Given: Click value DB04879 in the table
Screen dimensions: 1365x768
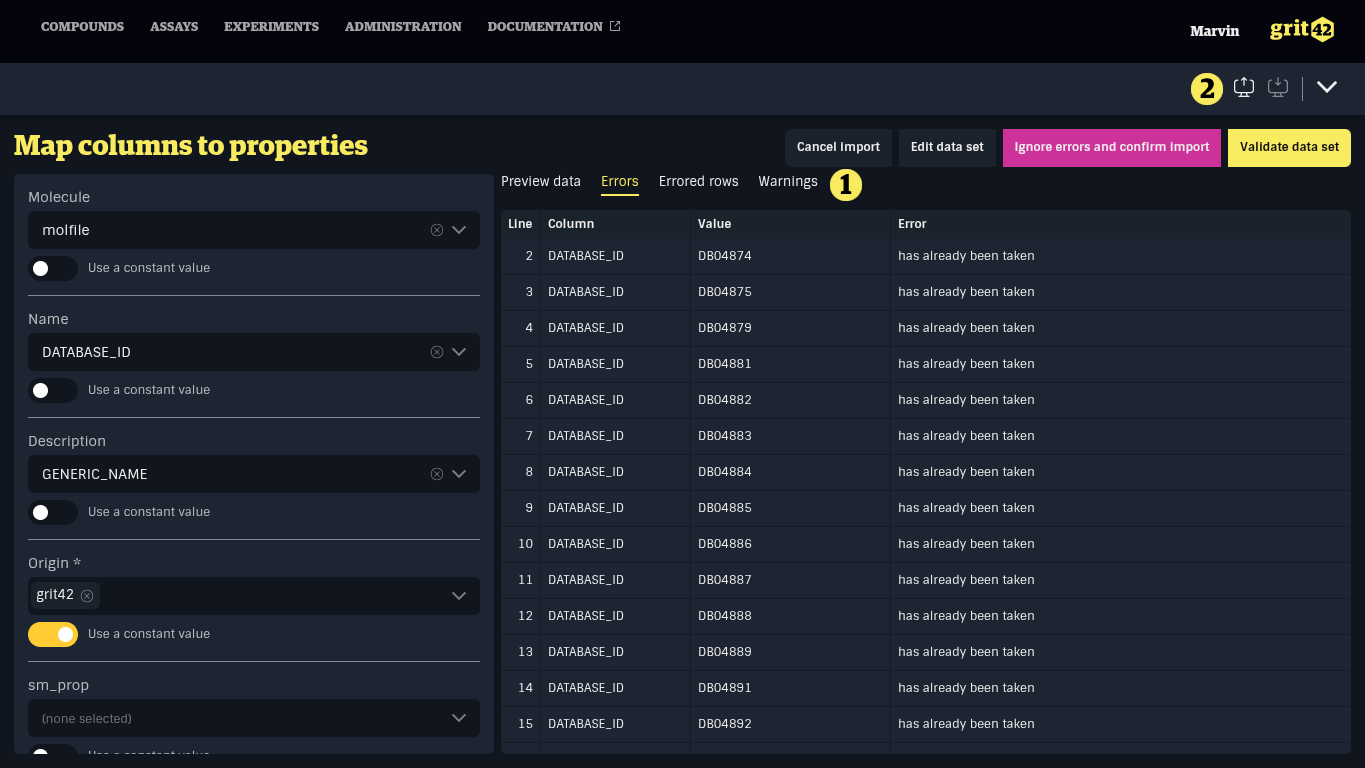Looking at the screenshot, I should 725,328.
